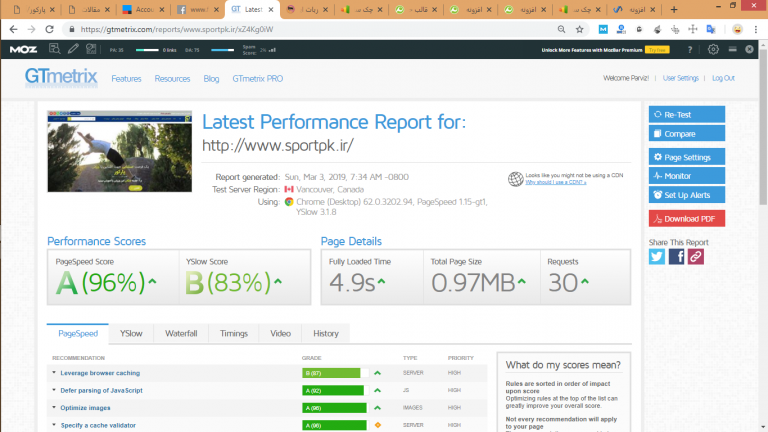
Task: Expand Defer parsing of JavaScript row
Action: pyautogui.click(x=101, y=391)
